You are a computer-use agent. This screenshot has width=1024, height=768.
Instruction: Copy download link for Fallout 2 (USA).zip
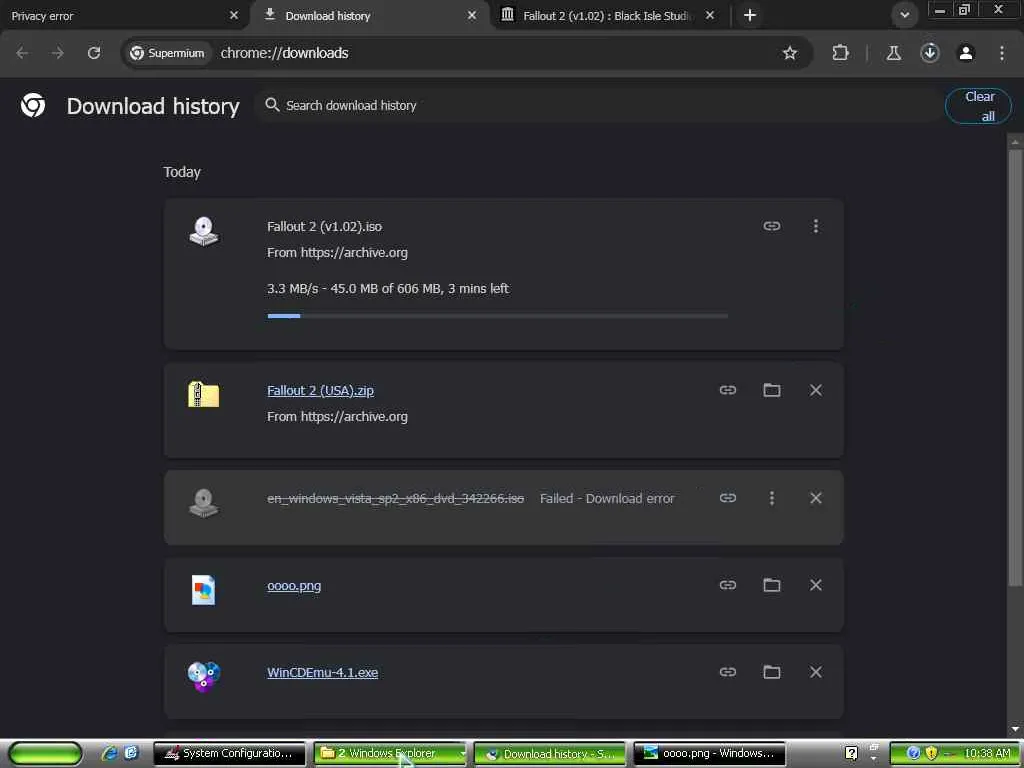tap(728, 390)
